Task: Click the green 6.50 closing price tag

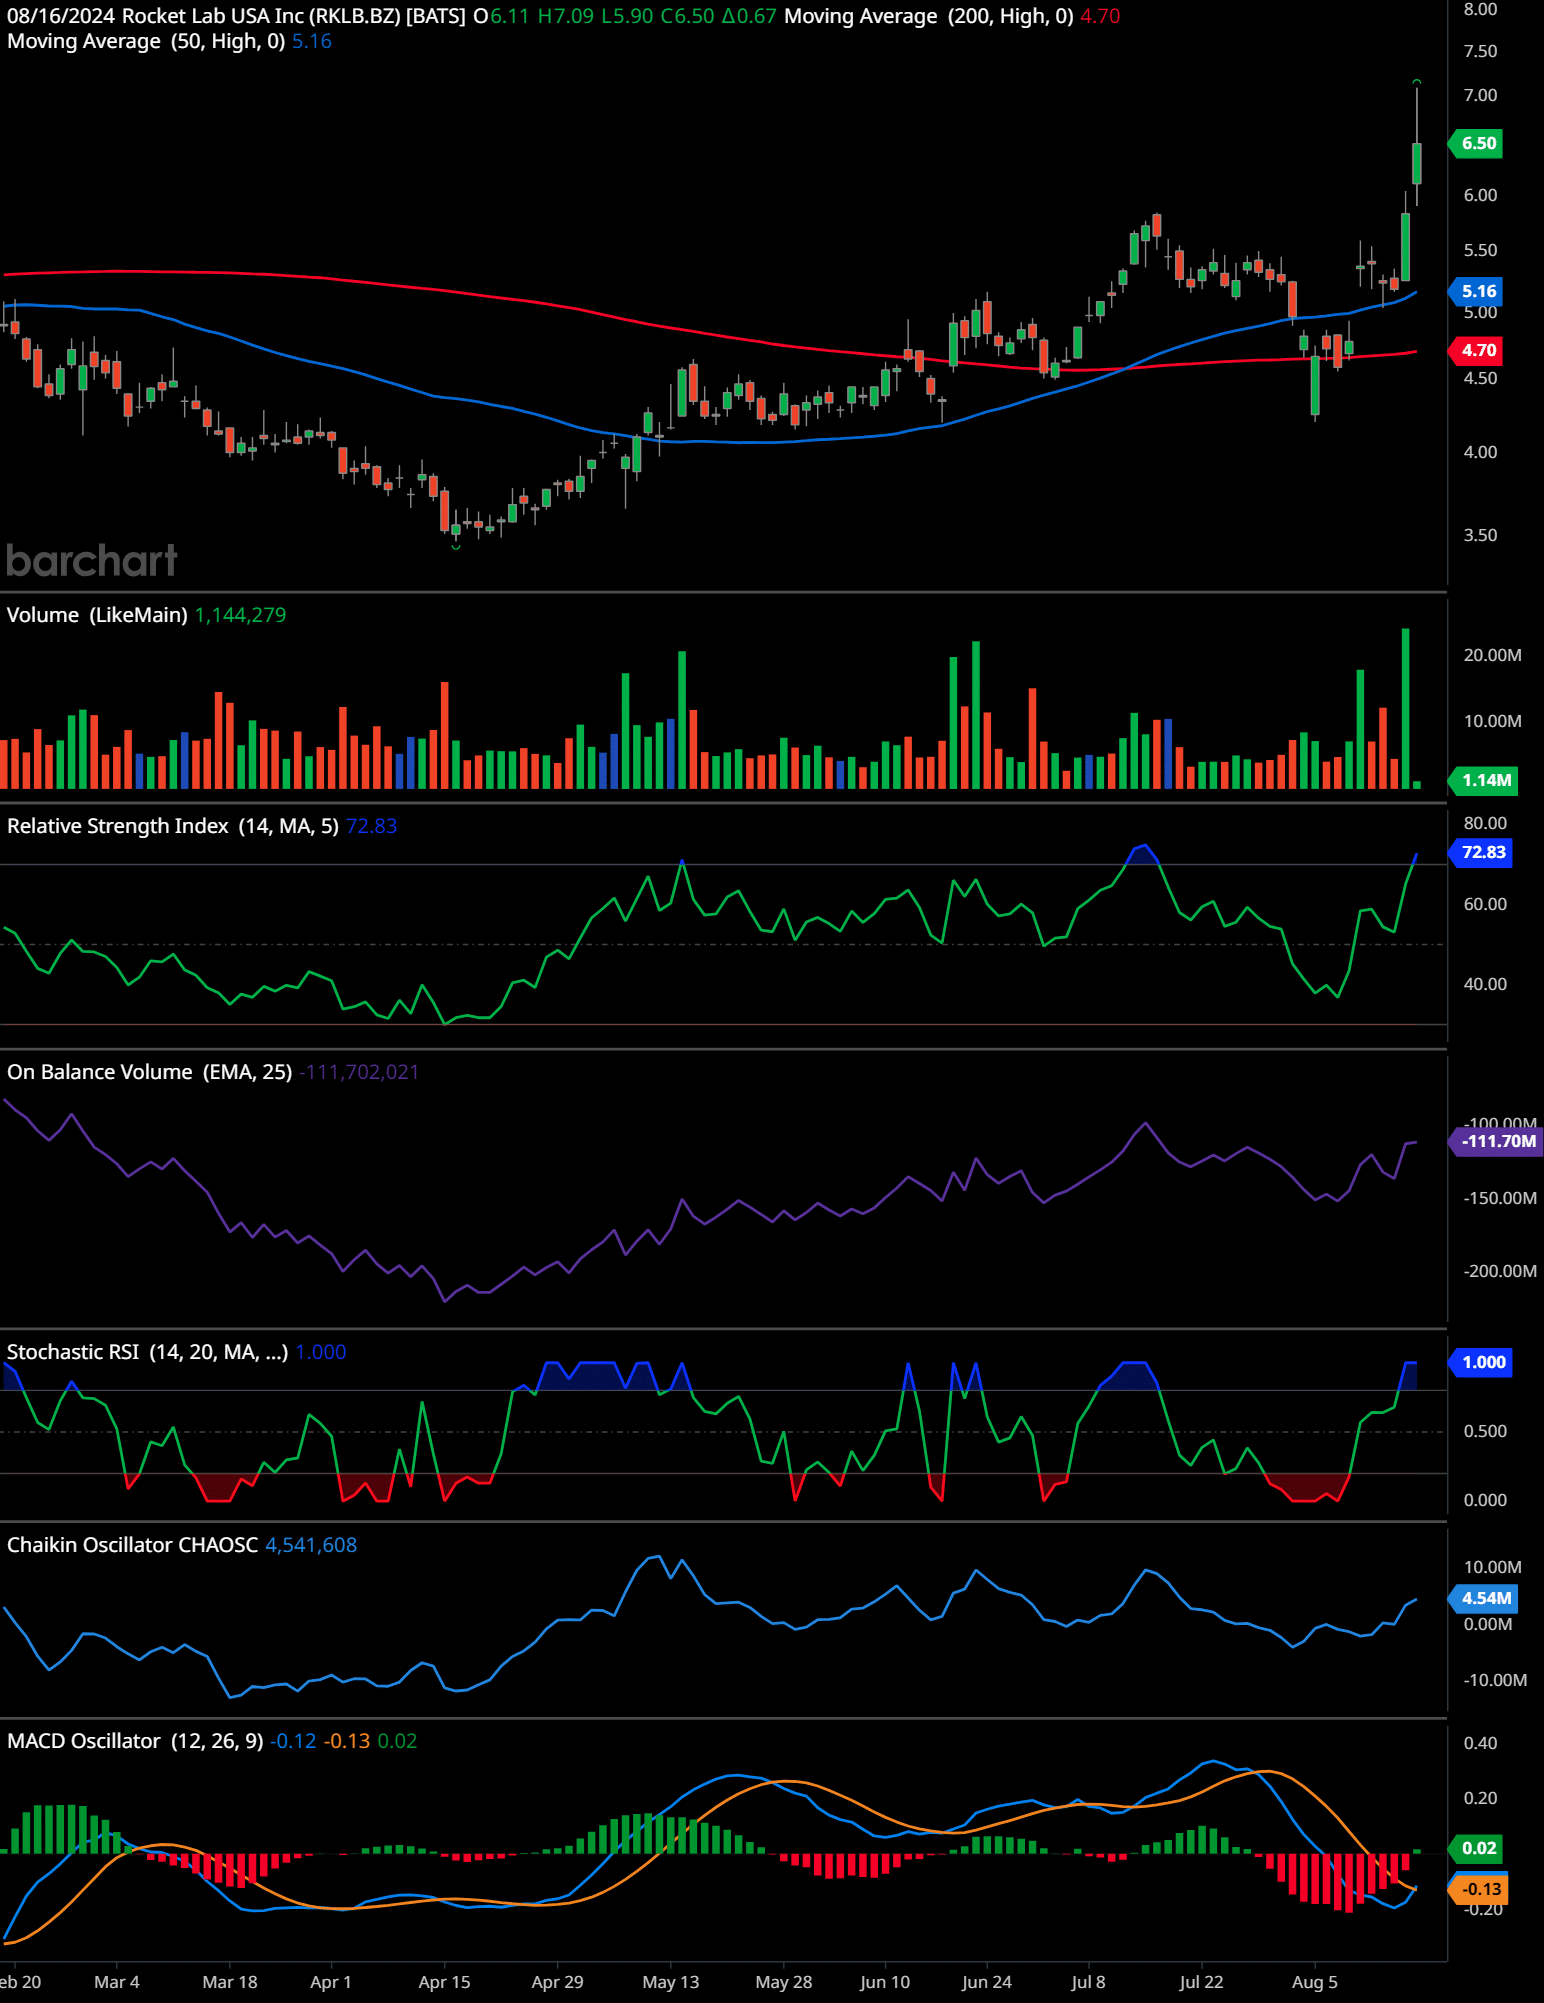Action: coord(1477,143)
